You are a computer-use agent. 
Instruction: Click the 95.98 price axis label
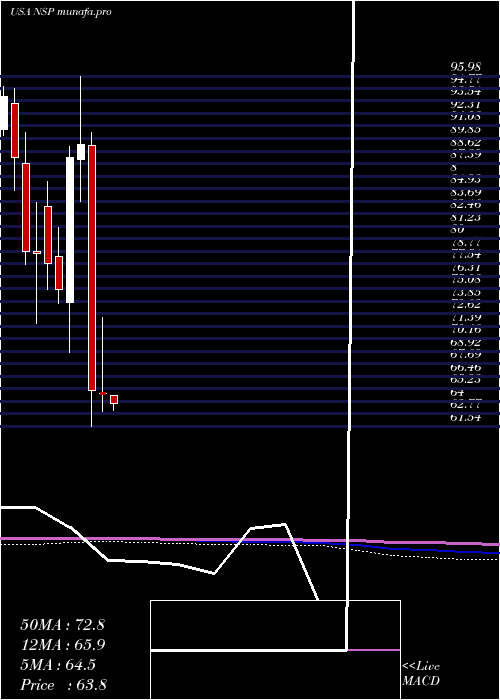click(x=466, y=67)
